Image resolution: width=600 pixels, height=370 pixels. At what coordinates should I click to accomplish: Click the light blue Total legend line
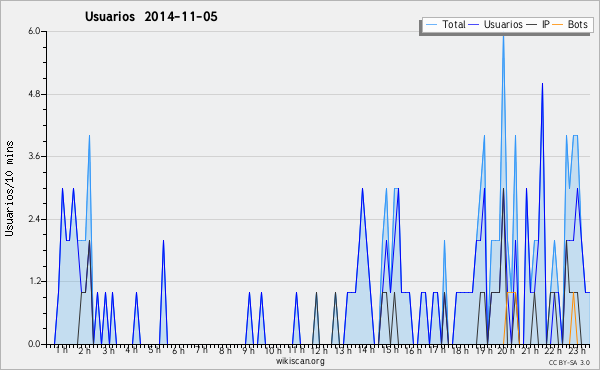point(431,25)
